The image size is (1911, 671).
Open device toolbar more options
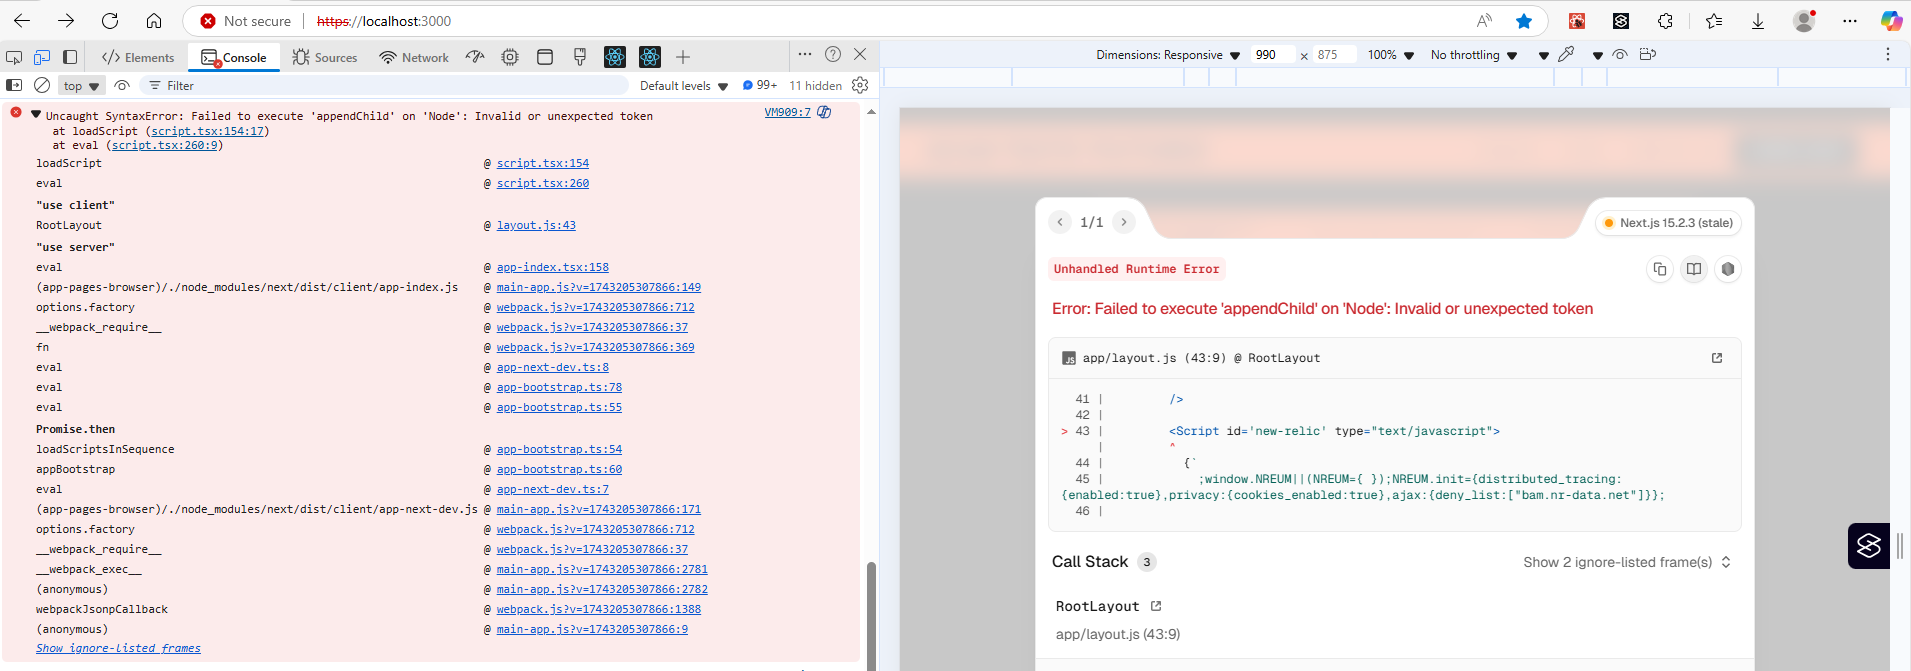coord(1888,54)
